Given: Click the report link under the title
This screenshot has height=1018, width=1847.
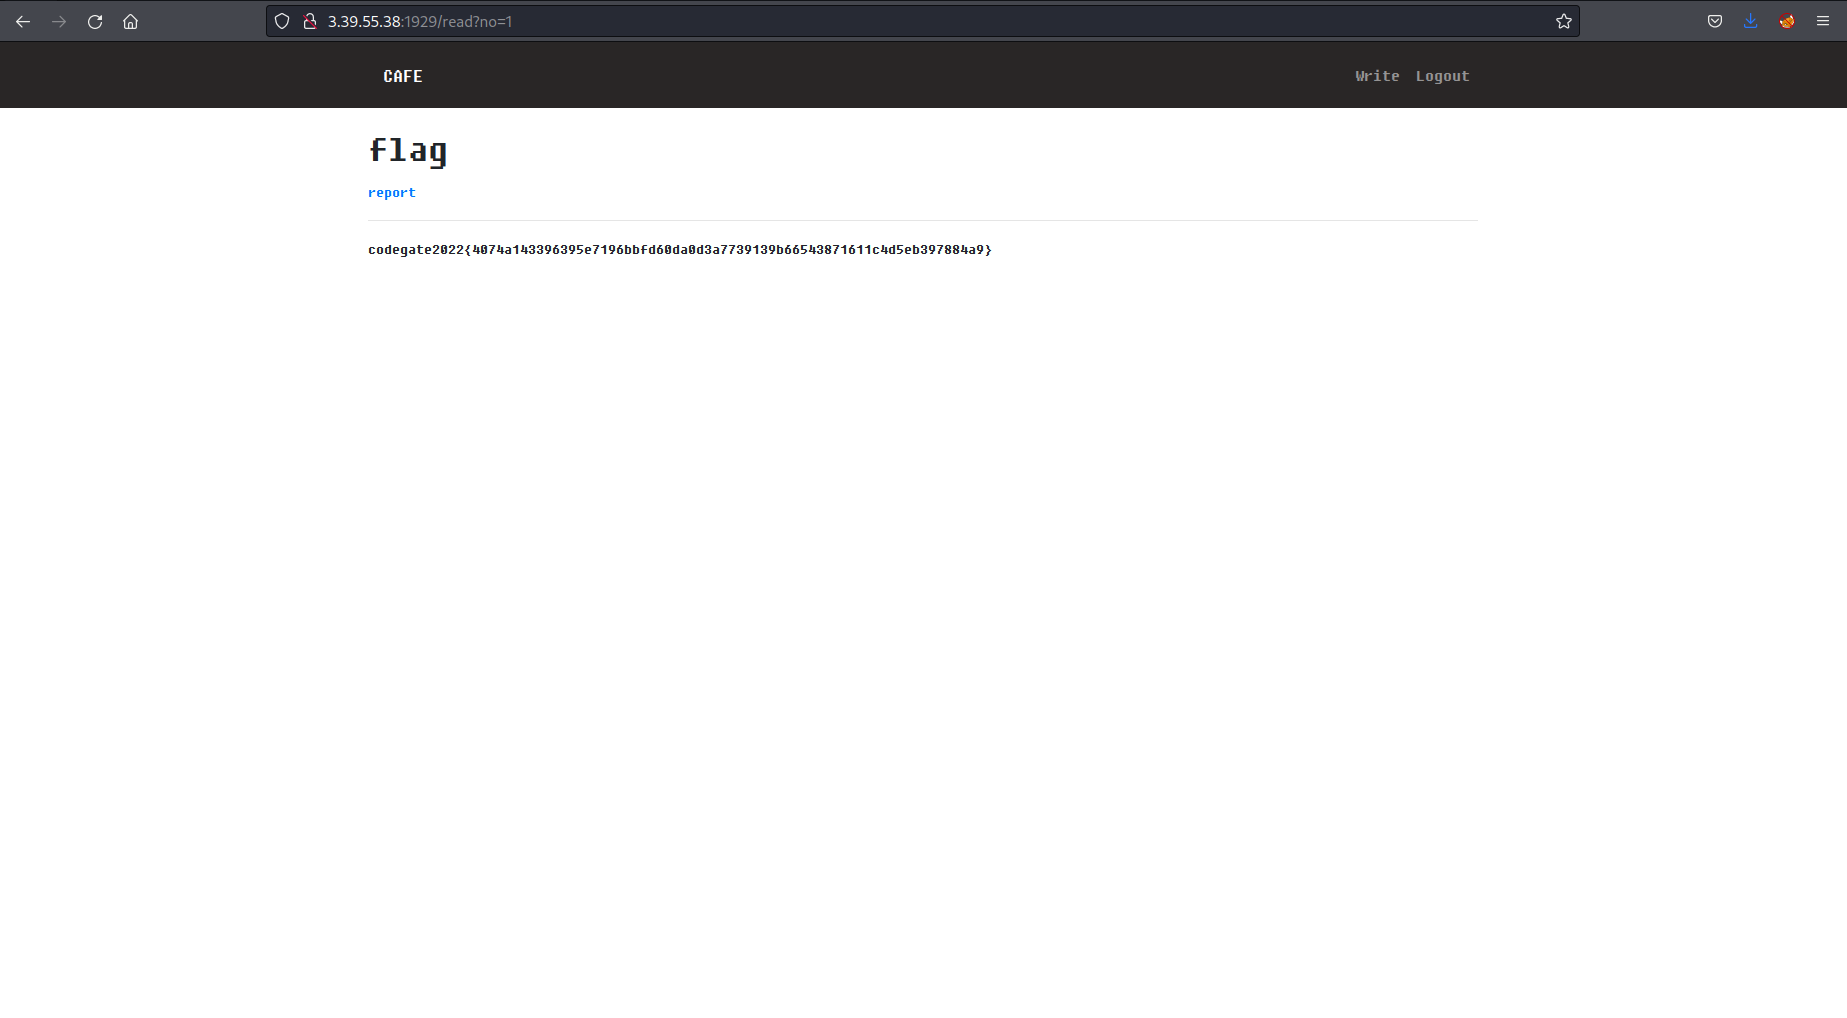Looking at the screenshot, I should (392, 192).
